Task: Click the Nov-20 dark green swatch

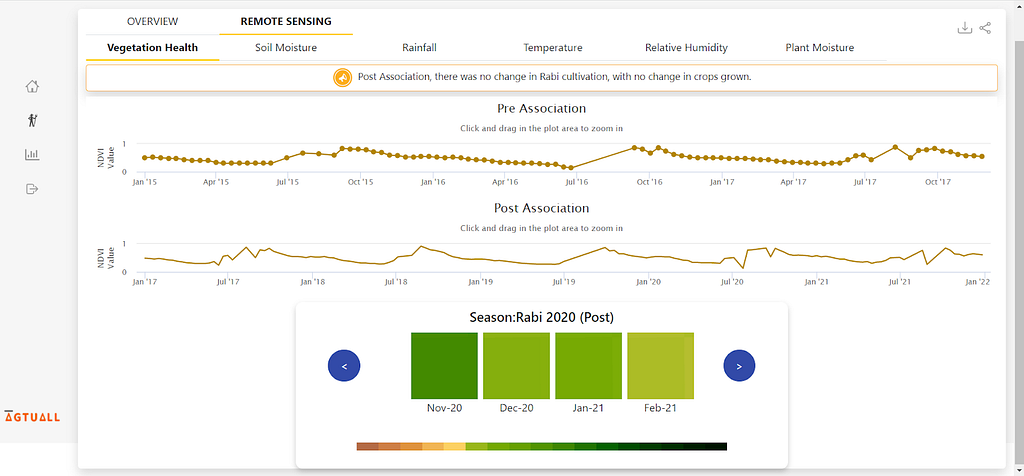Action: 444,366
